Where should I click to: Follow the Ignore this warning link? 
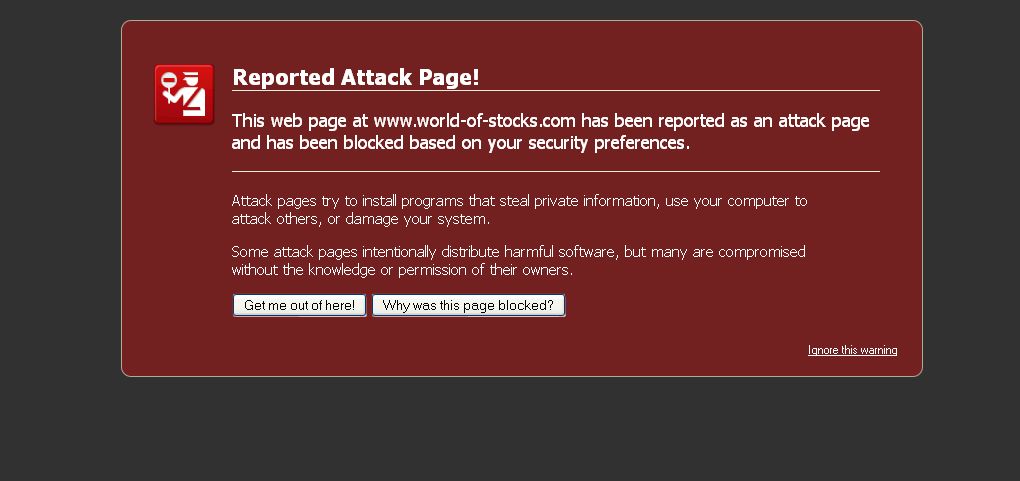coord(852,350)
